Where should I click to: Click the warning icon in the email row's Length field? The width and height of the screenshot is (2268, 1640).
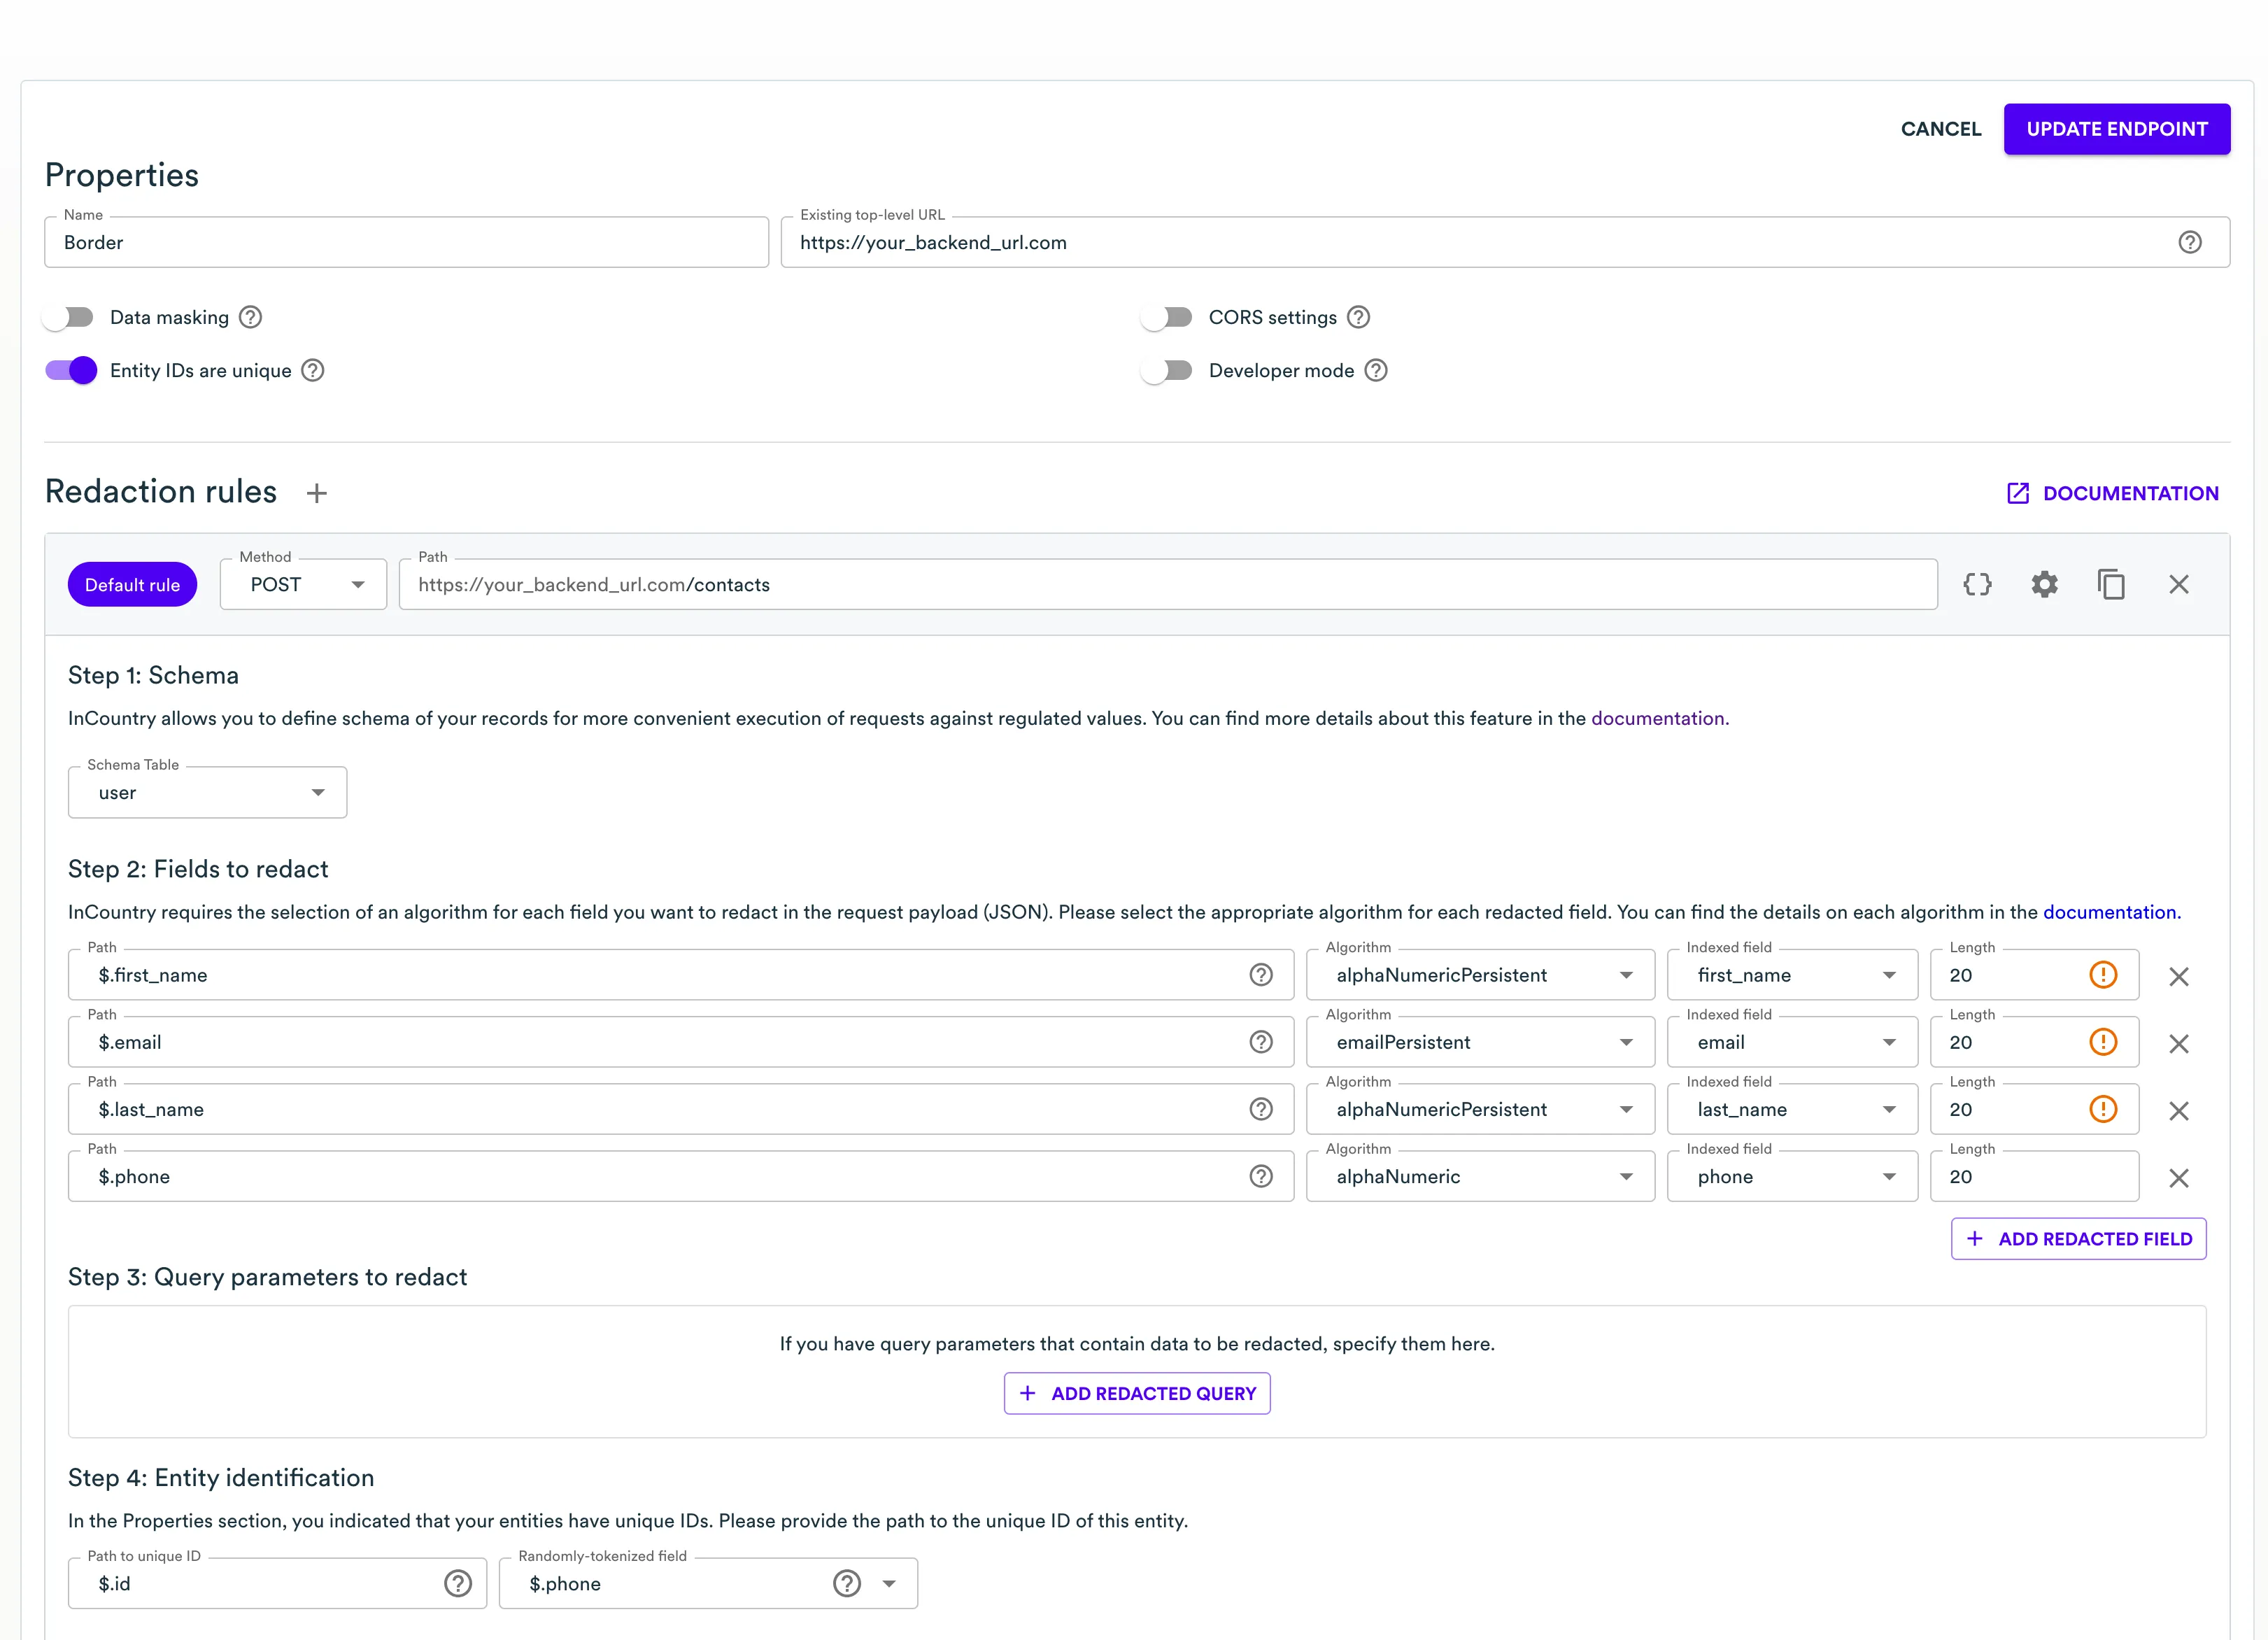(x=2103, y=1042)
